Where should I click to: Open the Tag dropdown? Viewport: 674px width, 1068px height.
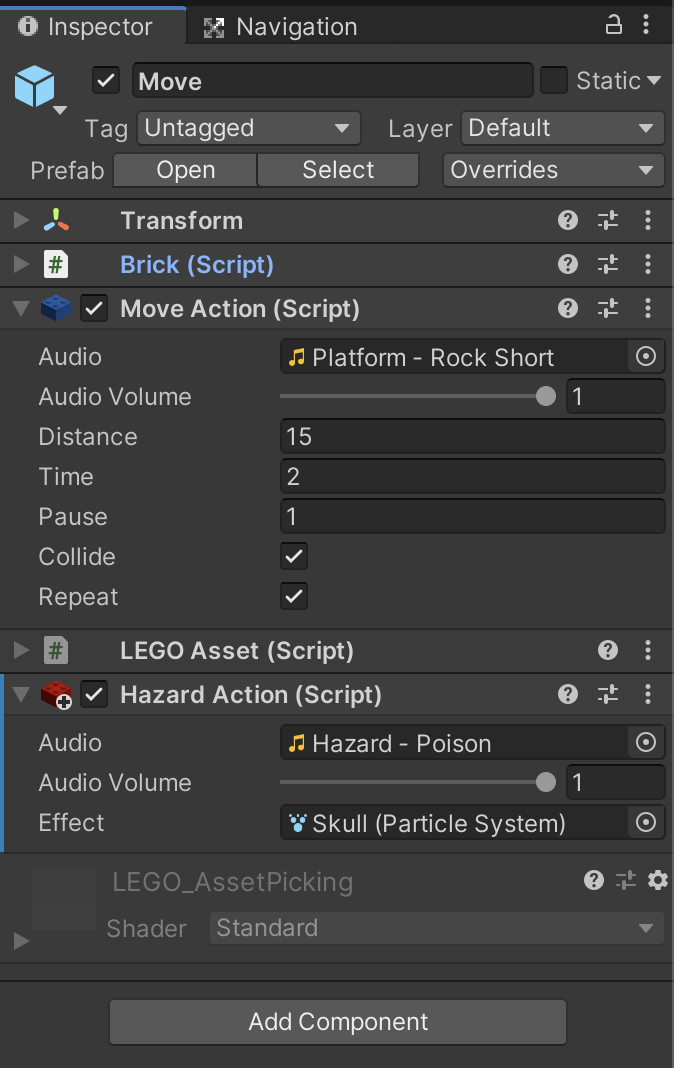click(x=248, y=128)
